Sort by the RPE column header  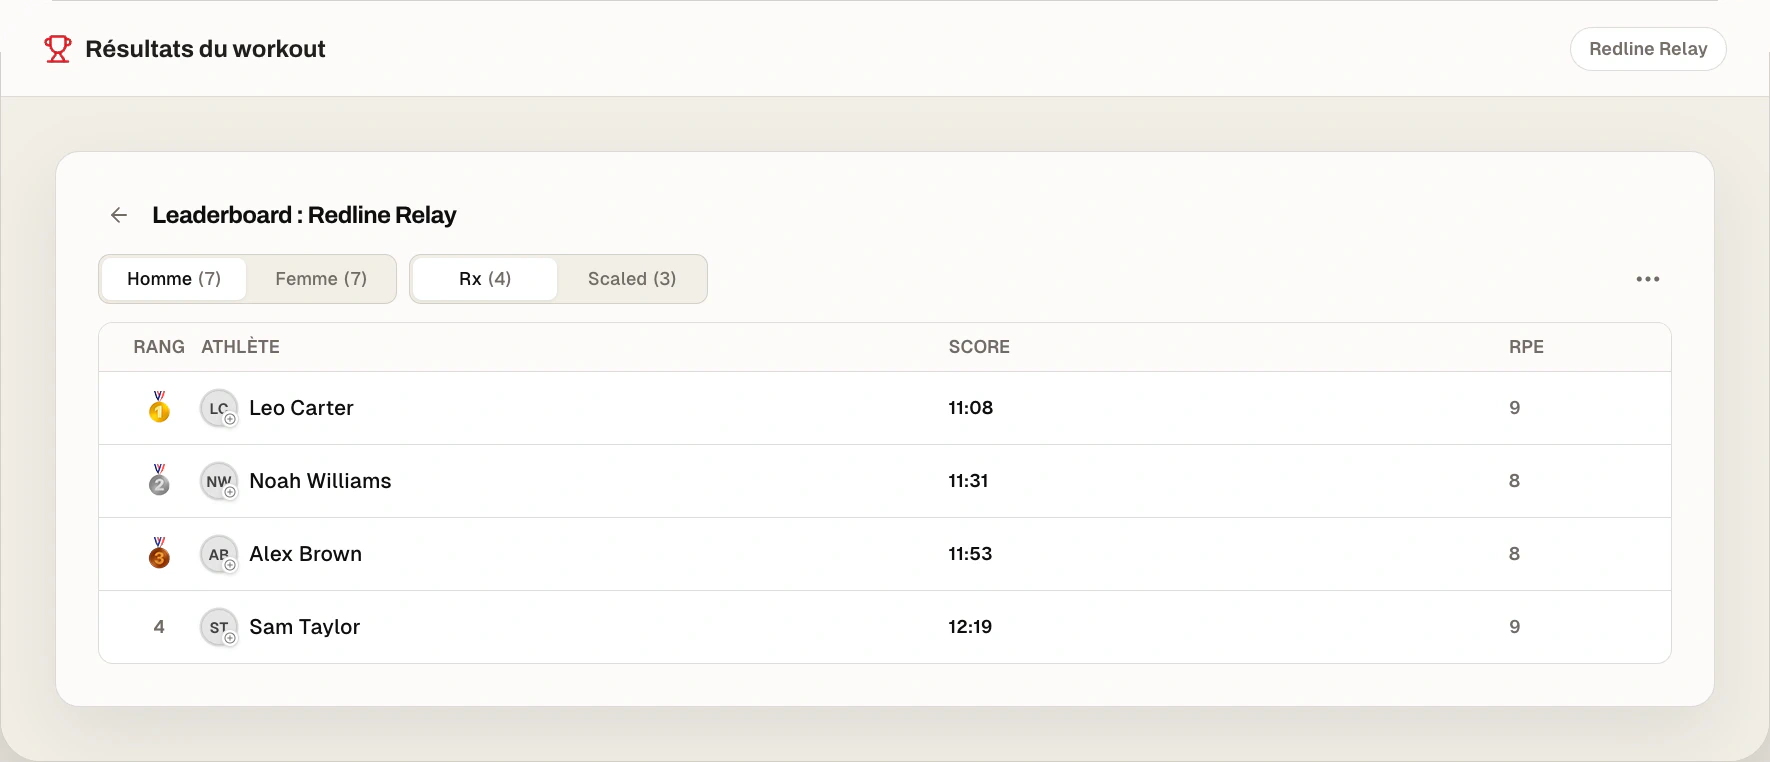tap(1526, 347)
